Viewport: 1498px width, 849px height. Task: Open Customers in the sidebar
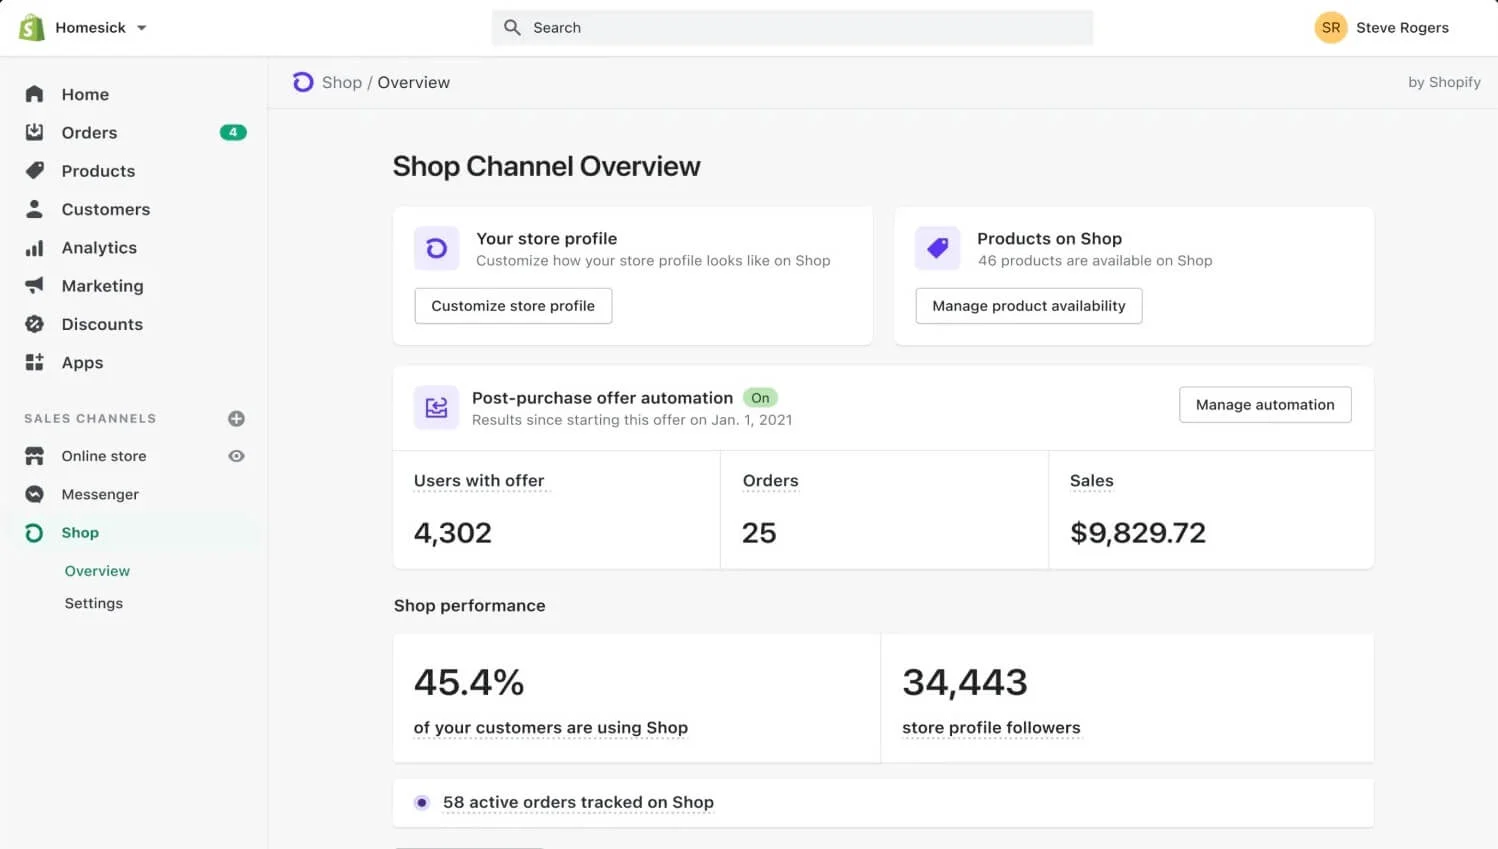pos(105,209)
